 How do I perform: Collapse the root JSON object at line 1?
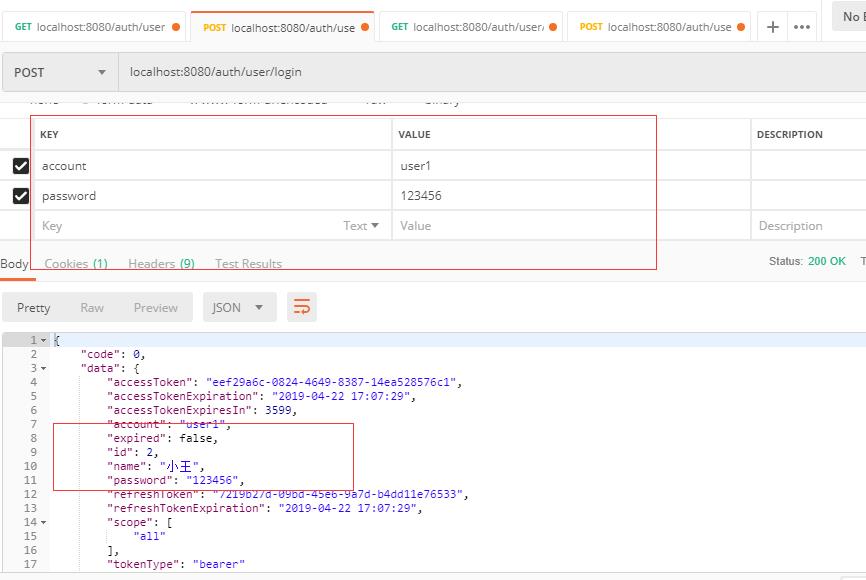(44, 340)
